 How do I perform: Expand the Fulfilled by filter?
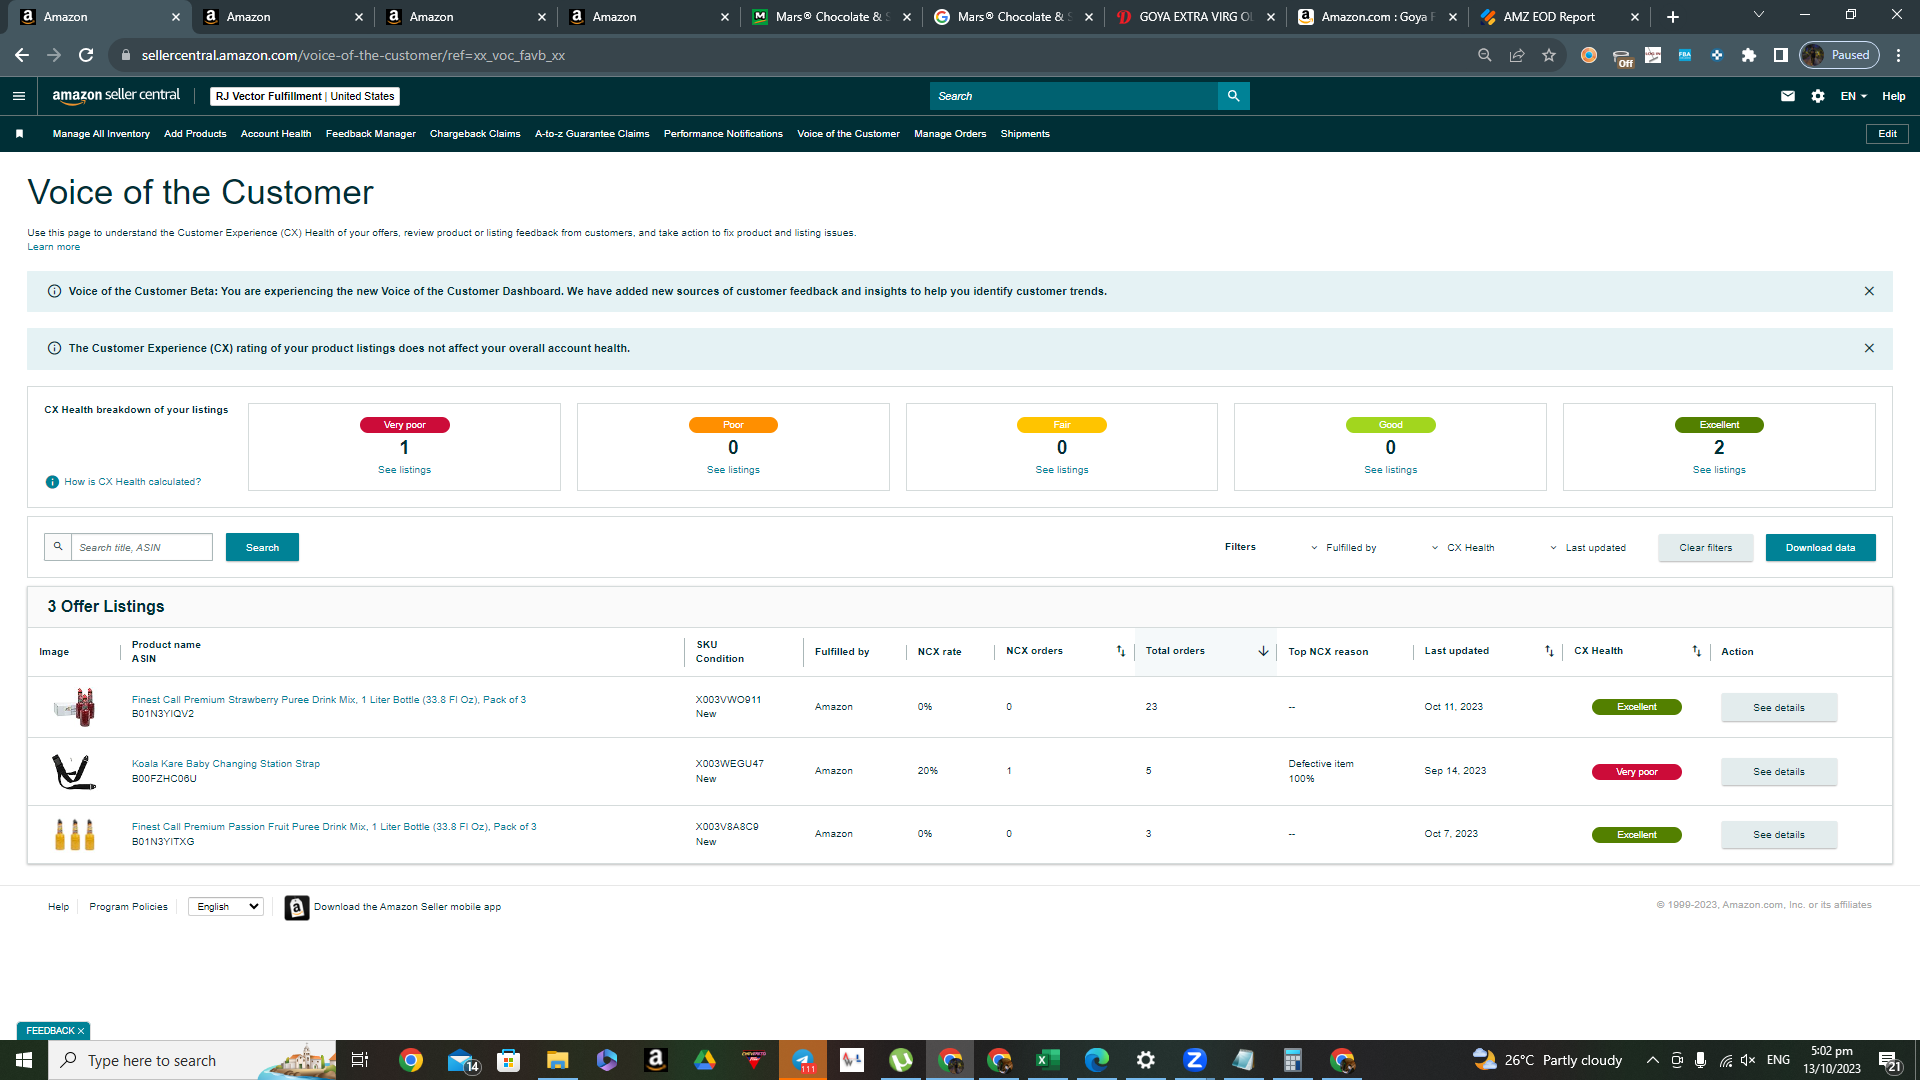click(x=1343, y=548)
